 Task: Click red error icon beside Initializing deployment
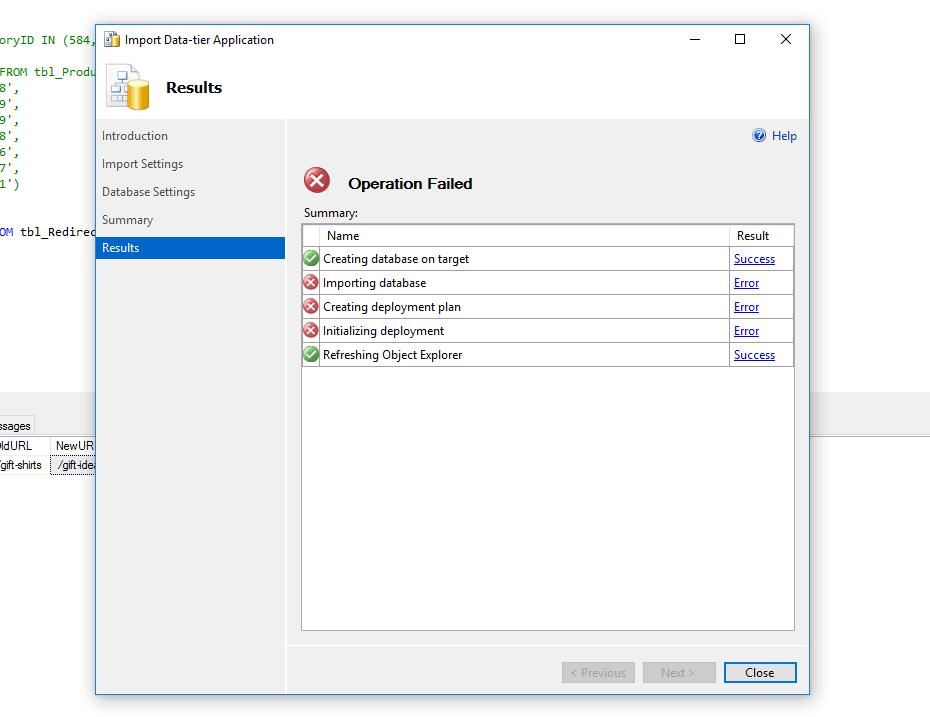click(311, 331)
